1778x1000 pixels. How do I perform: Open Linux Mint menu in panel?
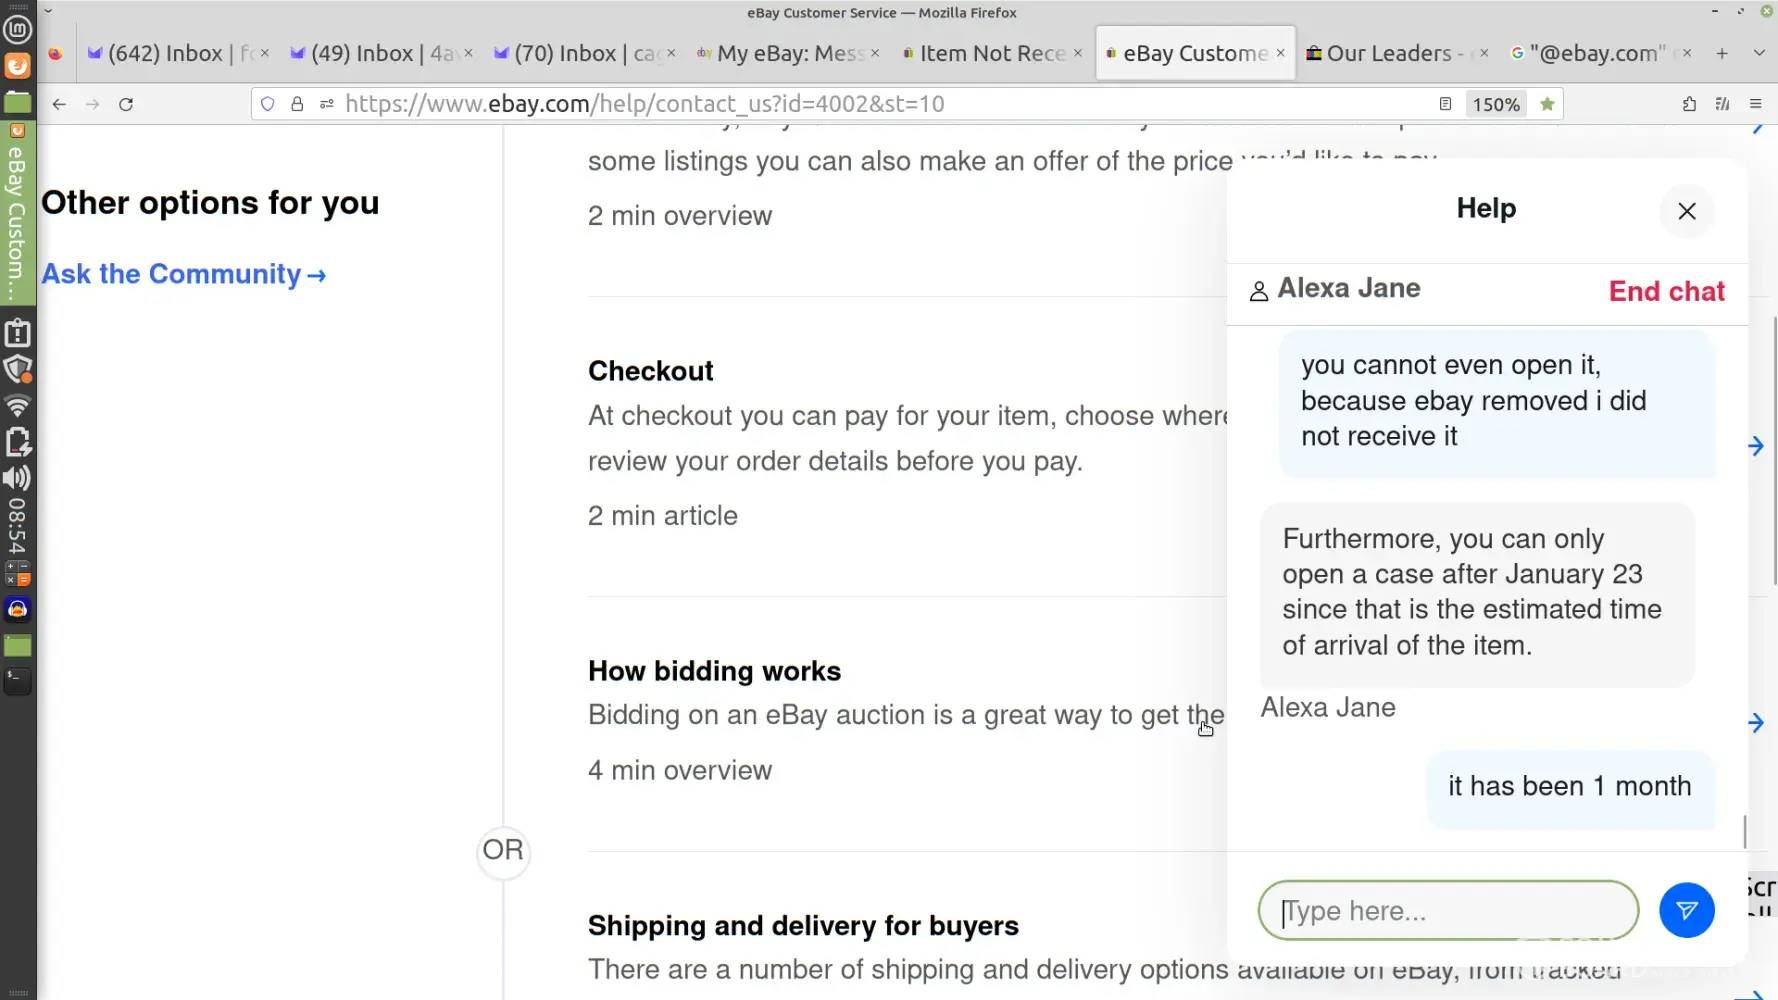point(18,30)
